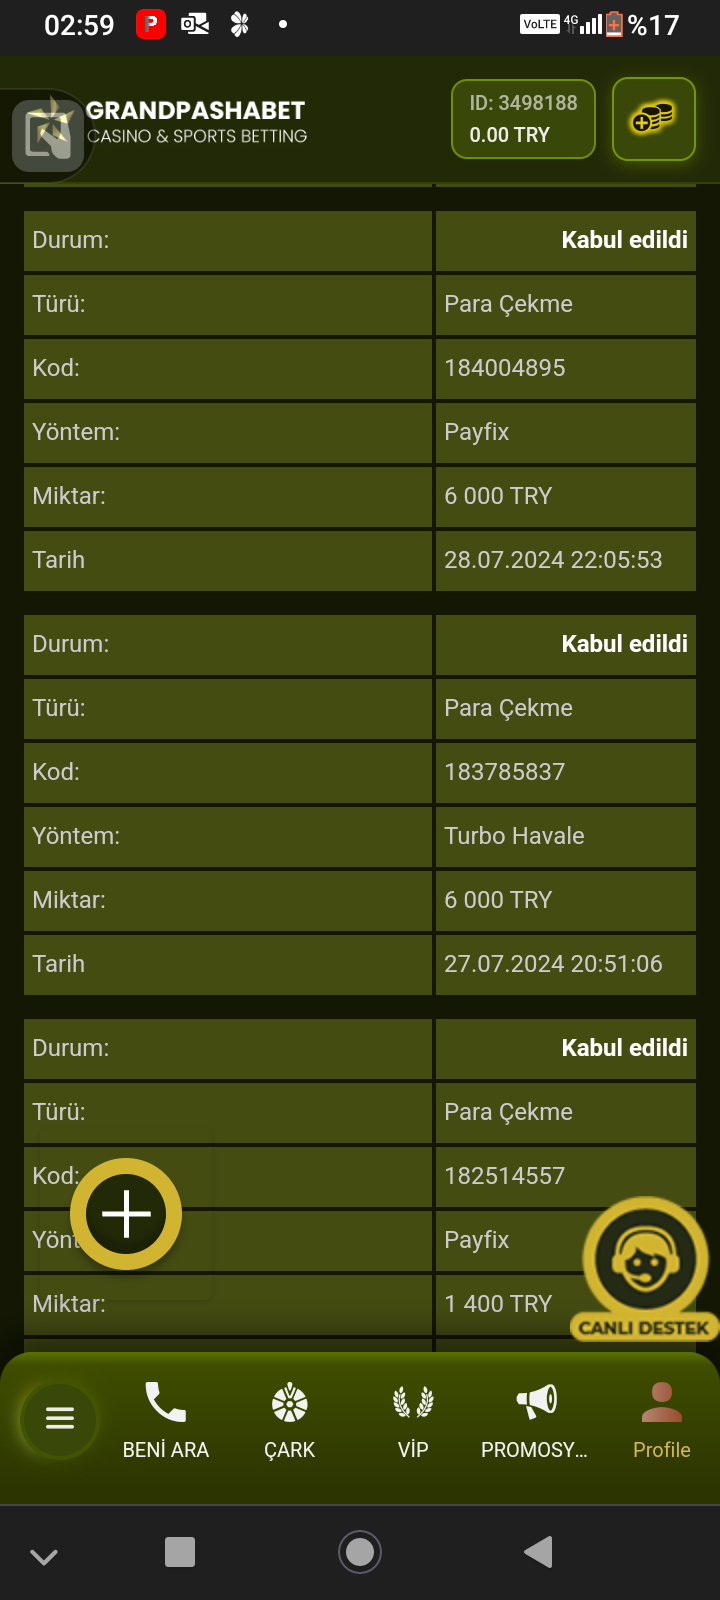Select transaction code 184004895
Screen dimensions: 720x1600
pos(505,368)
